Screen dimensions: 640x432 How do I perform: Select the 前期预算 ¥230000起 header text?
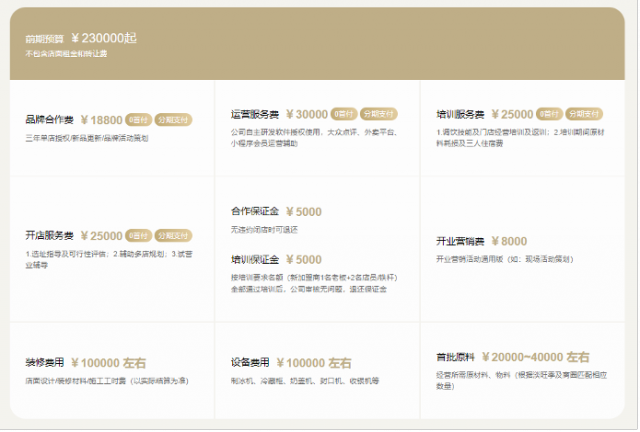81,38
